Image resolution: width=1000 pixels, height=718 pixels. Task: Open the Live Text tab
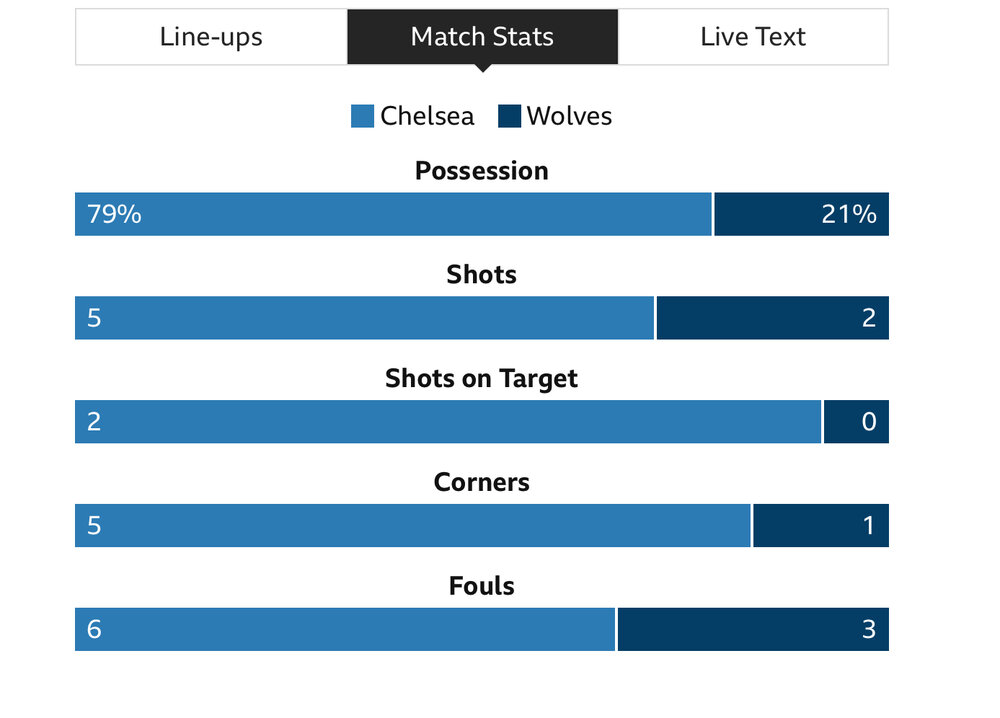click(x=753, y=37)
